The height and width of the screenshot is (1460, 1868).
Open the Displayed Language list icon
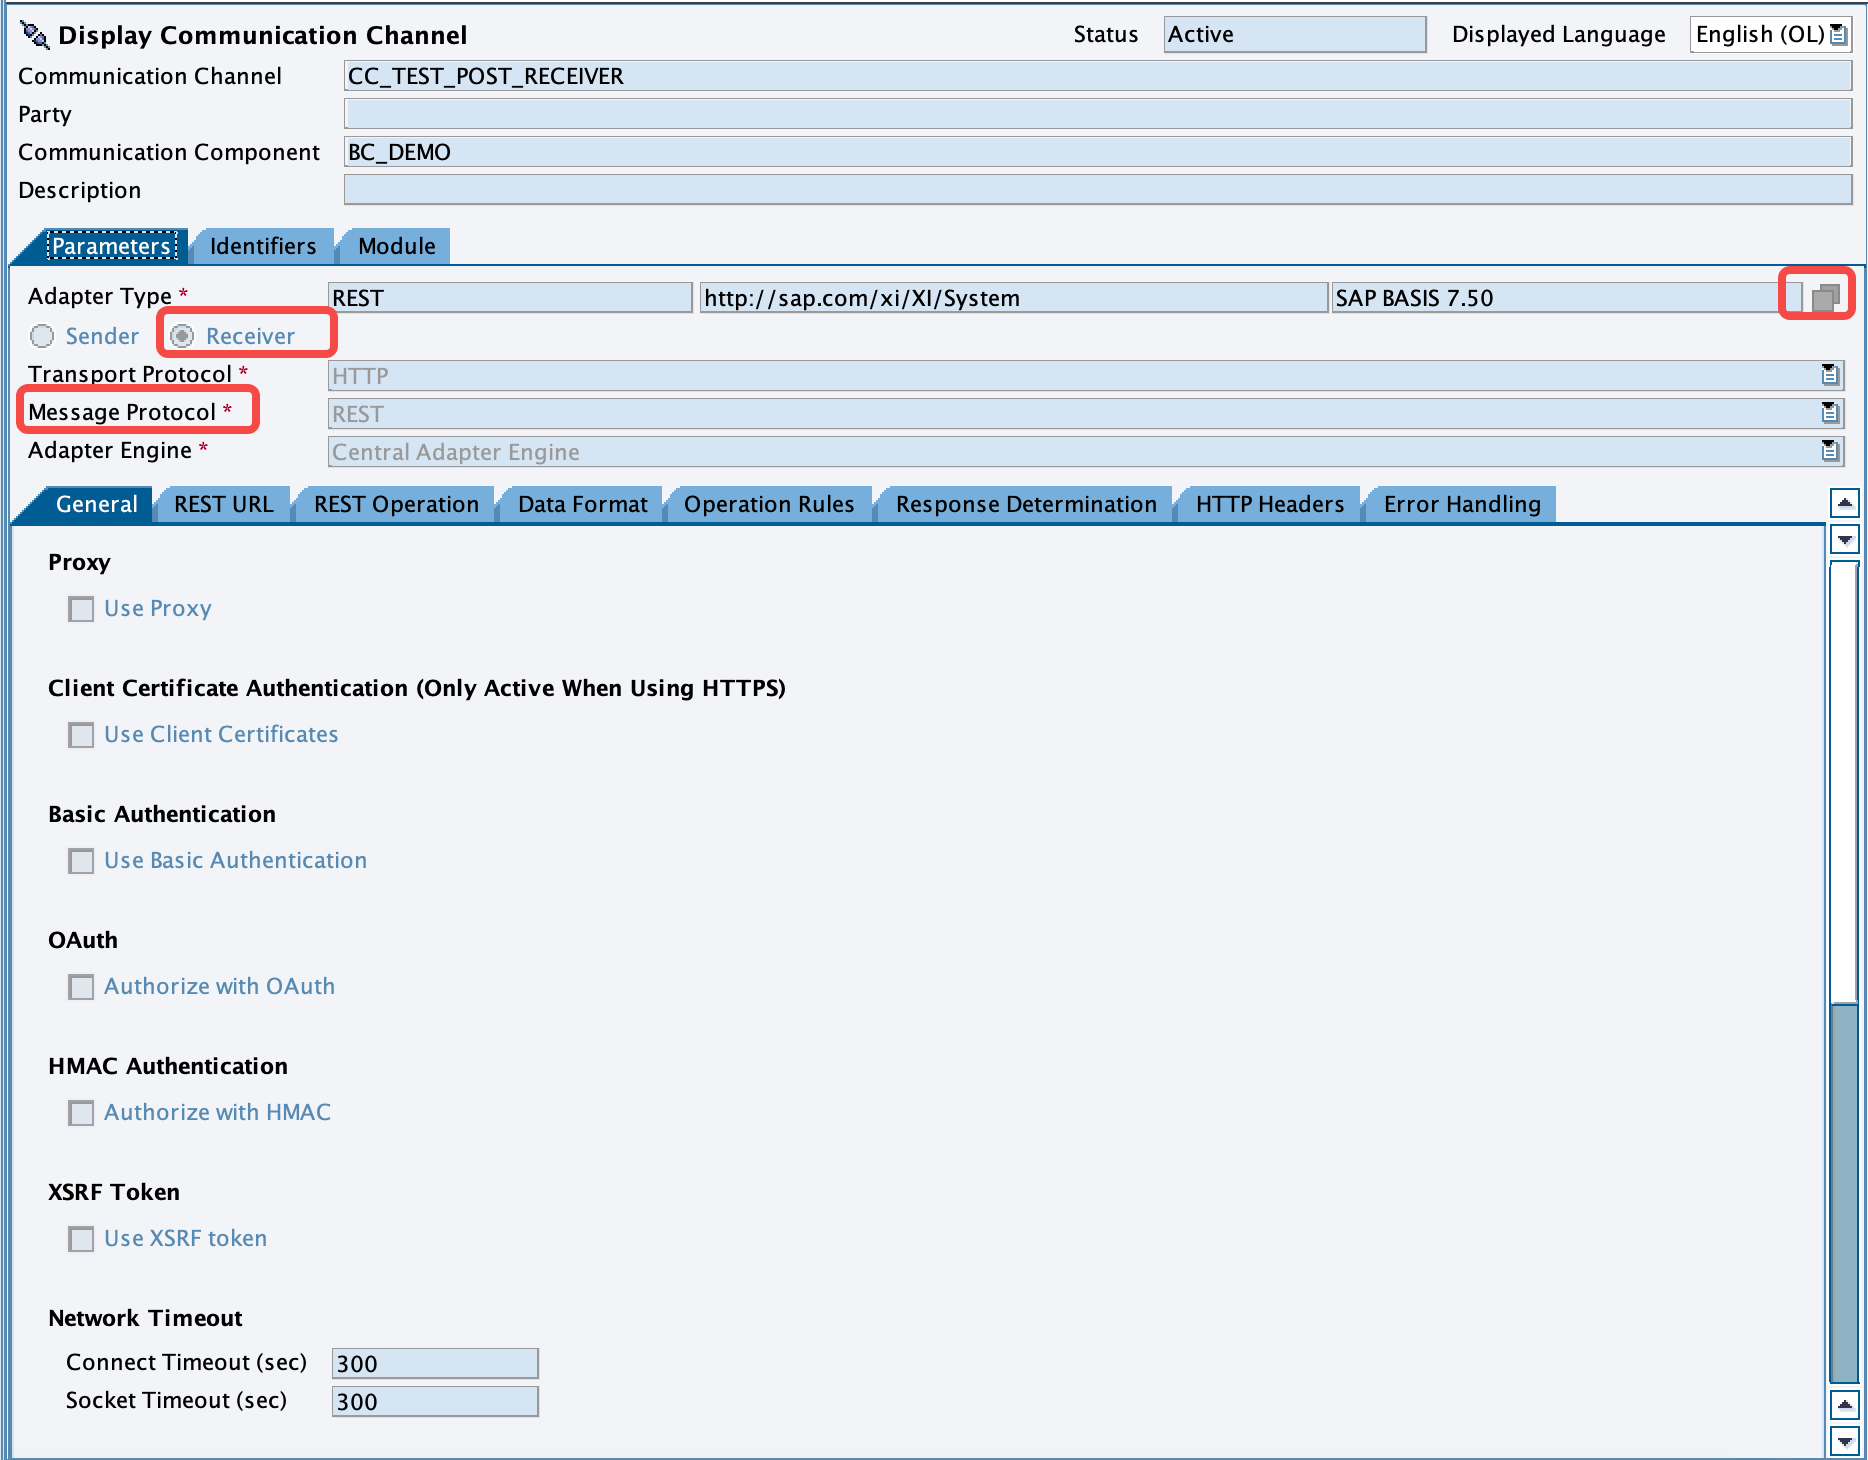[x=1838, y=35]
